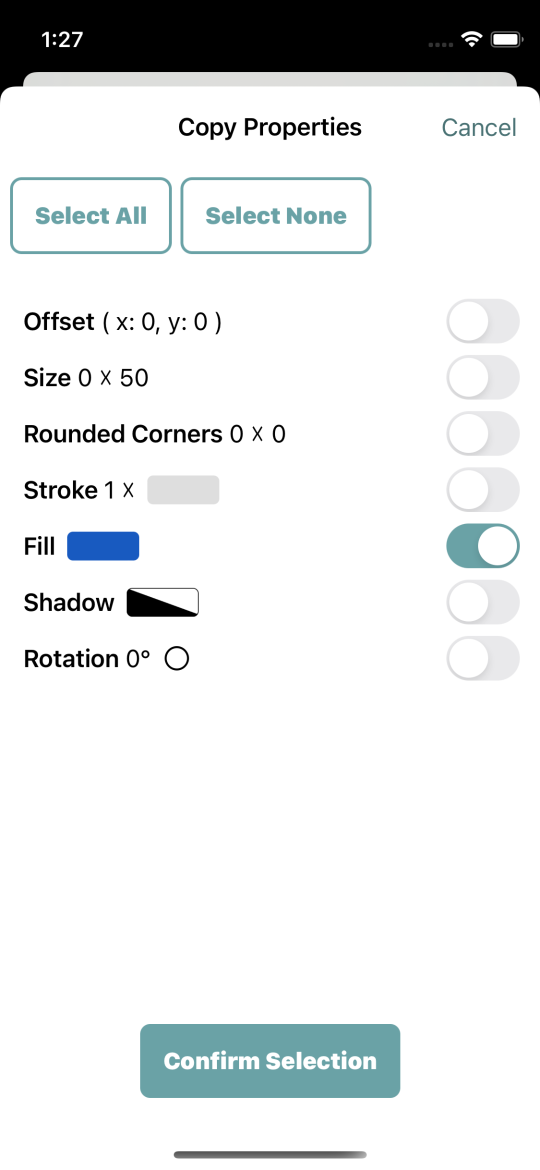540x1170 pixels.
Task: Click the Rotation circle indicator icon
Action: (177, 659)
